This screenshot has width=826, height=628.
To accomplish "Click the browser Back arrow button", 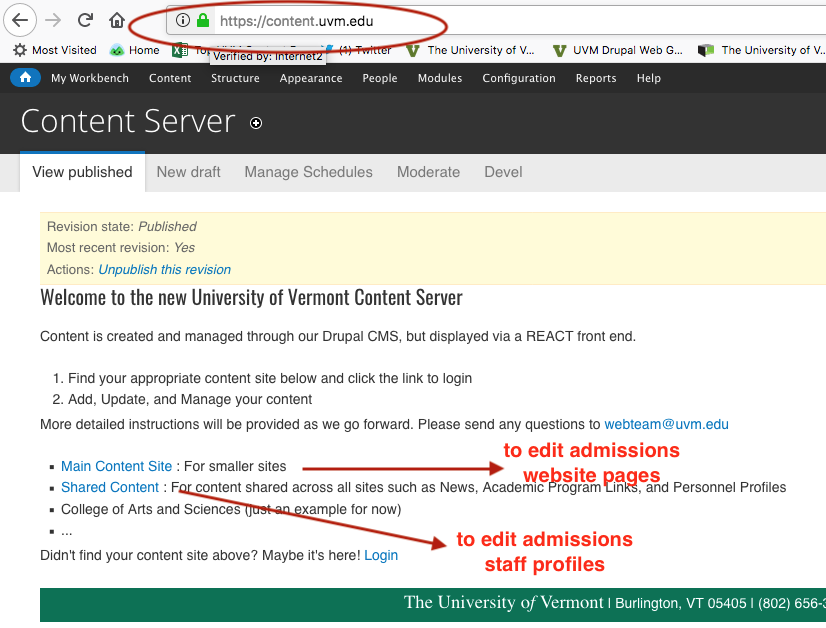I will point(20,21).
